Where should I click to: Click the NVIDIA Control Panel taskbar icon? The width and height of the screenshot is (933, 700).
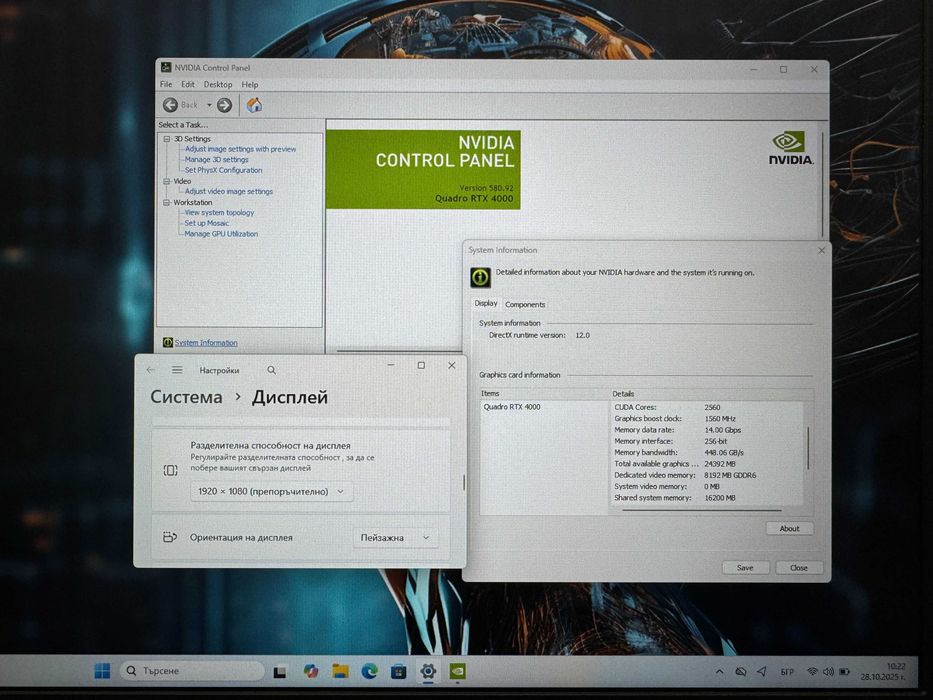coord(457,671)
